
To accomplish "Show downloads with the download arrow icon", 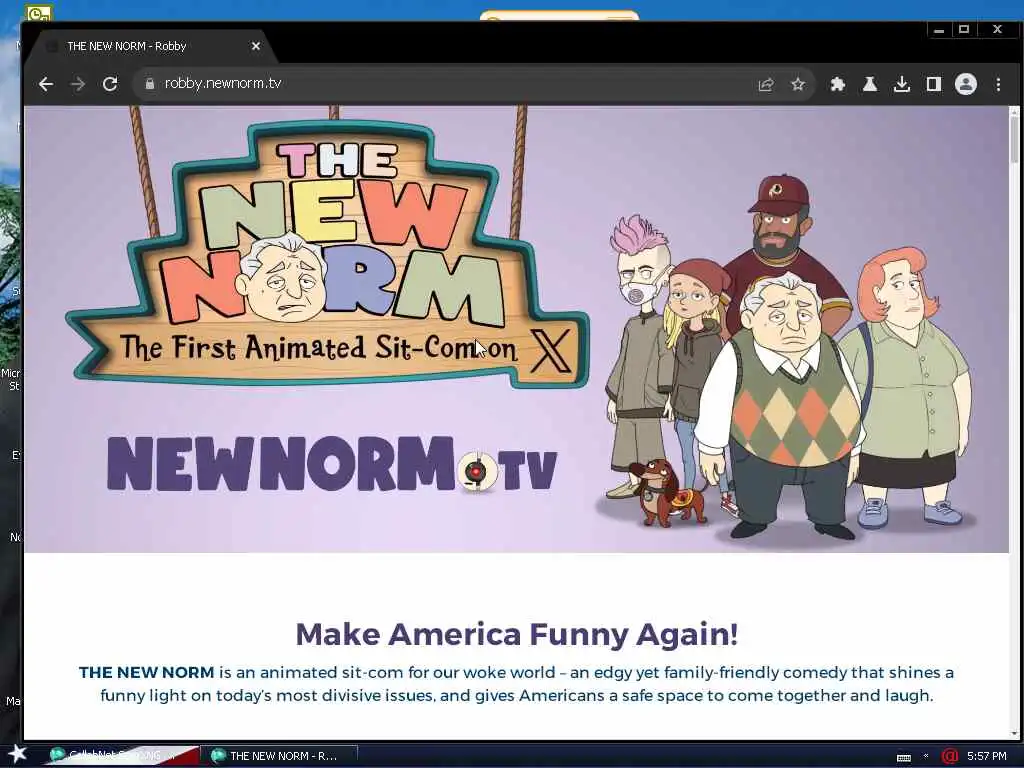I will pyautogui.click(x=902, y=84).
